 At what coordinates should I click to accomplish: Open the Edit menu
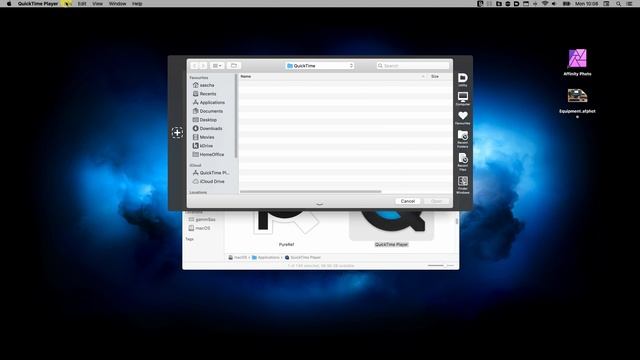point(82,4)
